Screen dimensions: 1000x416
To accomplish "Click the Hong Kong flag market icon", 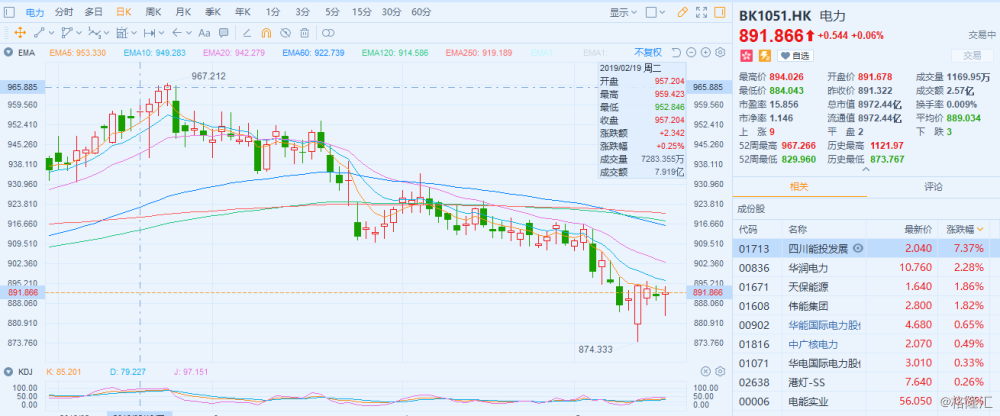I will coord(746,56).
